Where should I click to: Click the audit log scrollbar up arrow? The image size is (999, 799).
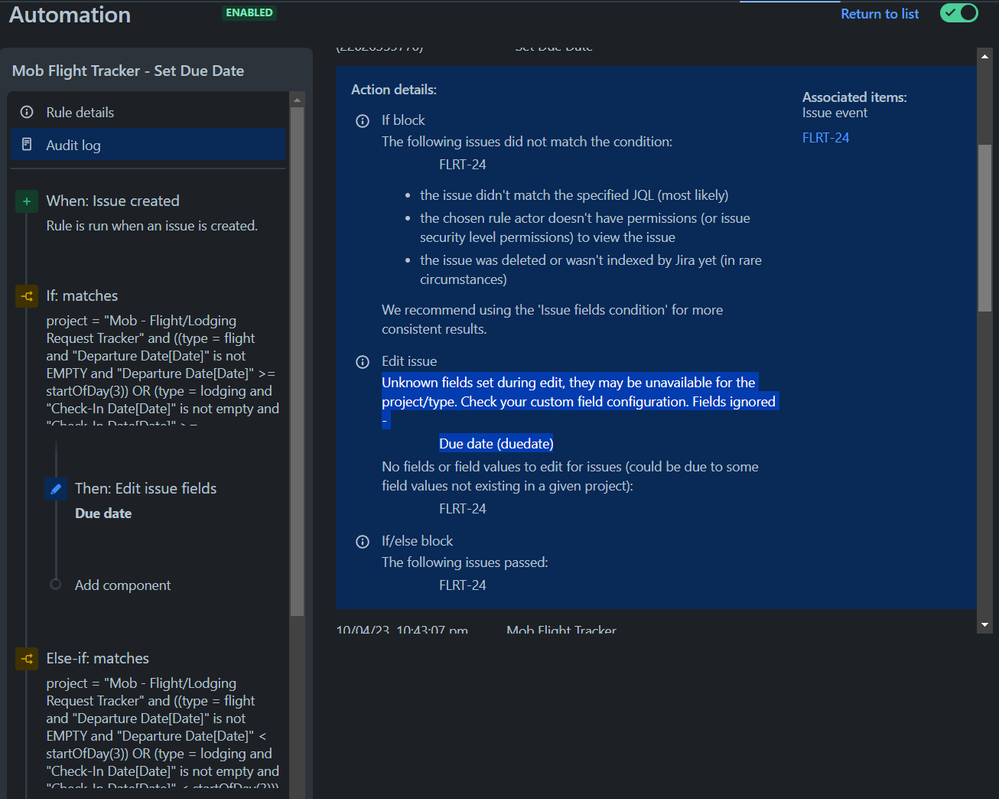point(984,57)
